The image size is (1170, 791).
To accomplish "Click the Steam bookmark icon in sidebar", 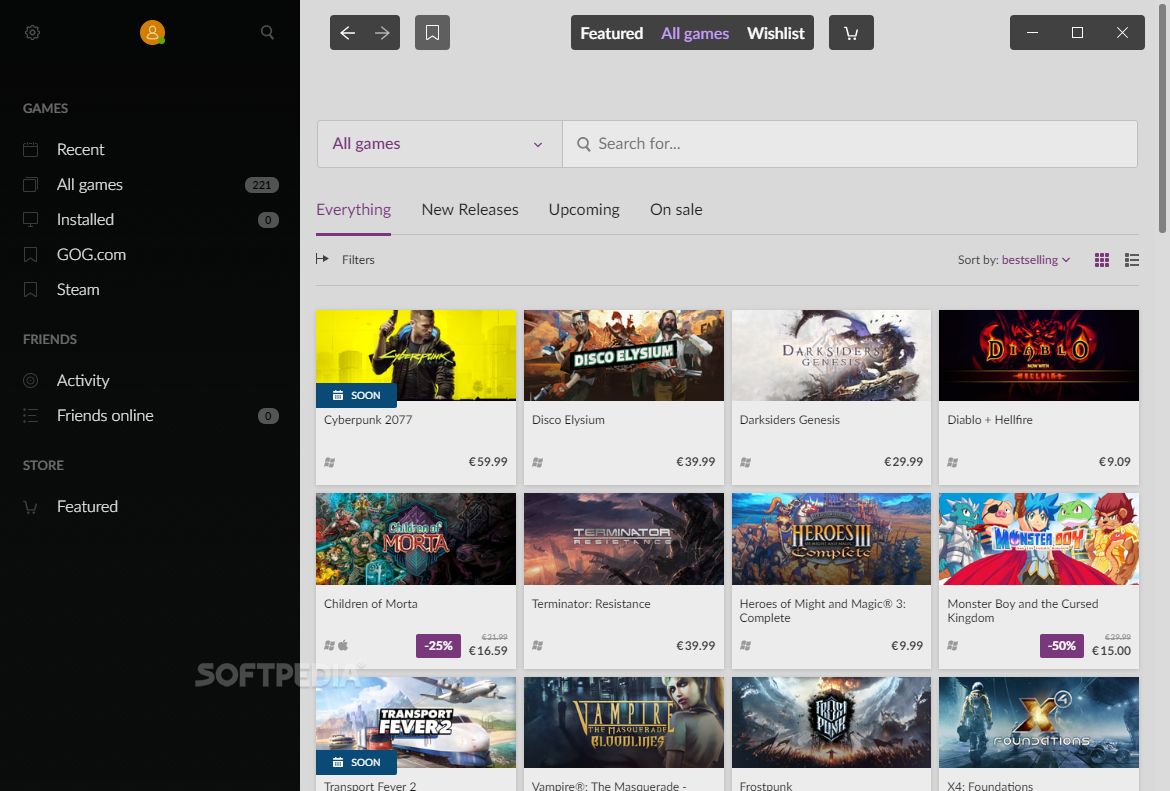I will [31, 290].
